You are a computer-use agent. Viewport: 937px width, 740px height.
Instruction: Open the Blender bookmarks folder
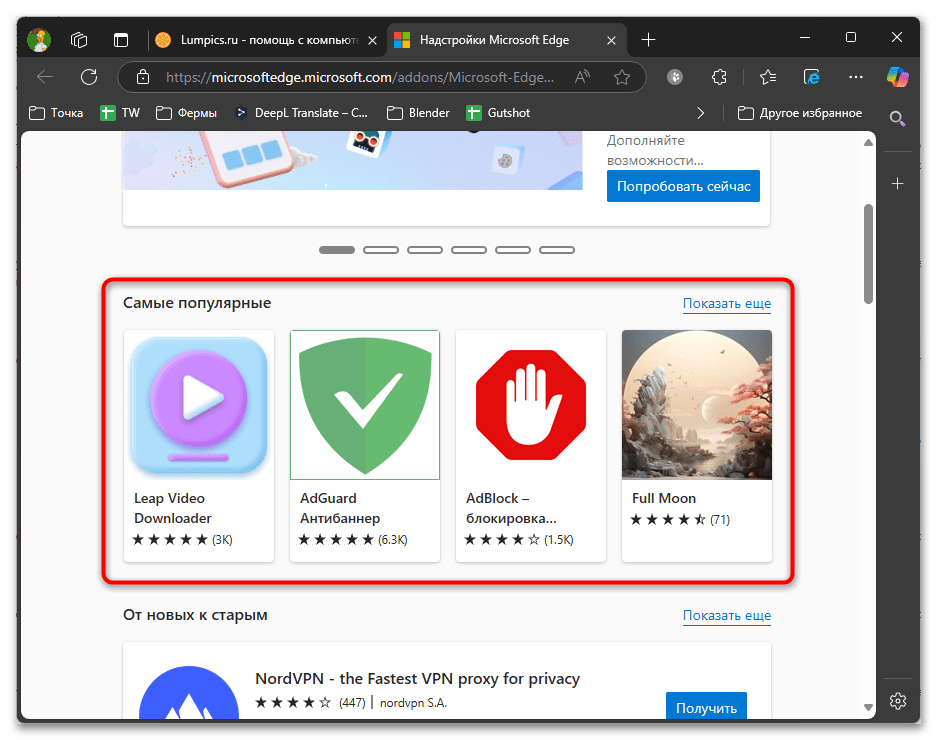coord(418,113)
